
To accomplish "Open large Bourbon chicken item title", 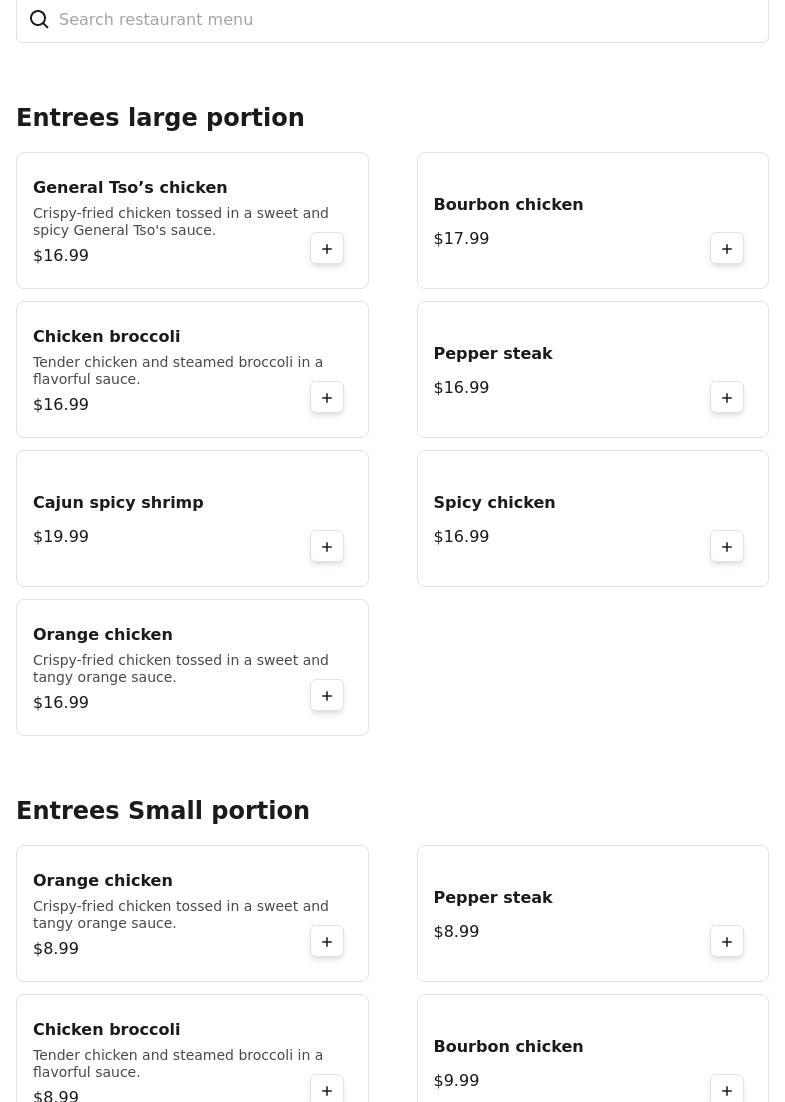I will point(508,205).
